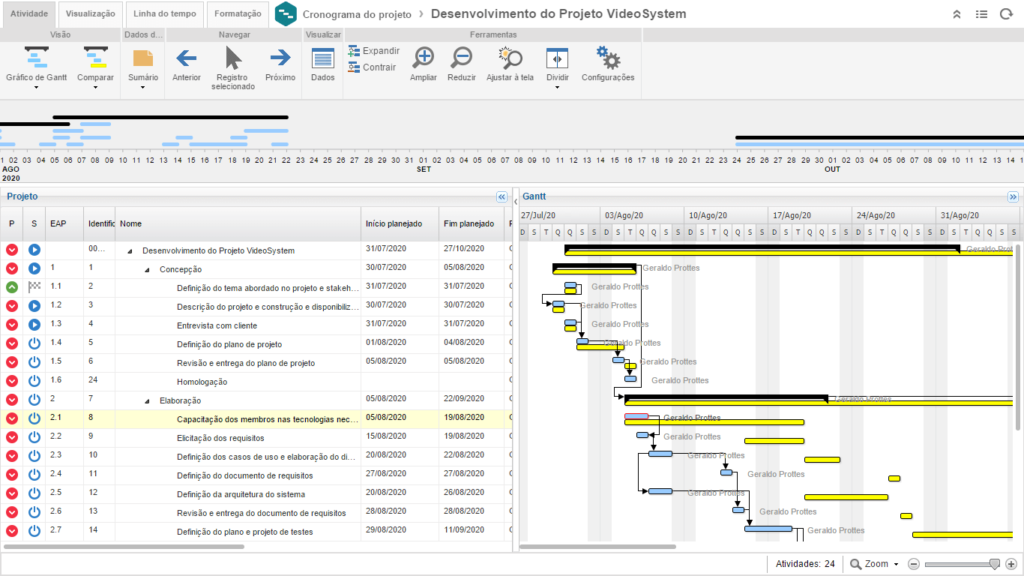Open the Dados panel icon
This screenshot has width=1024, height=576.
coord(322,59)
